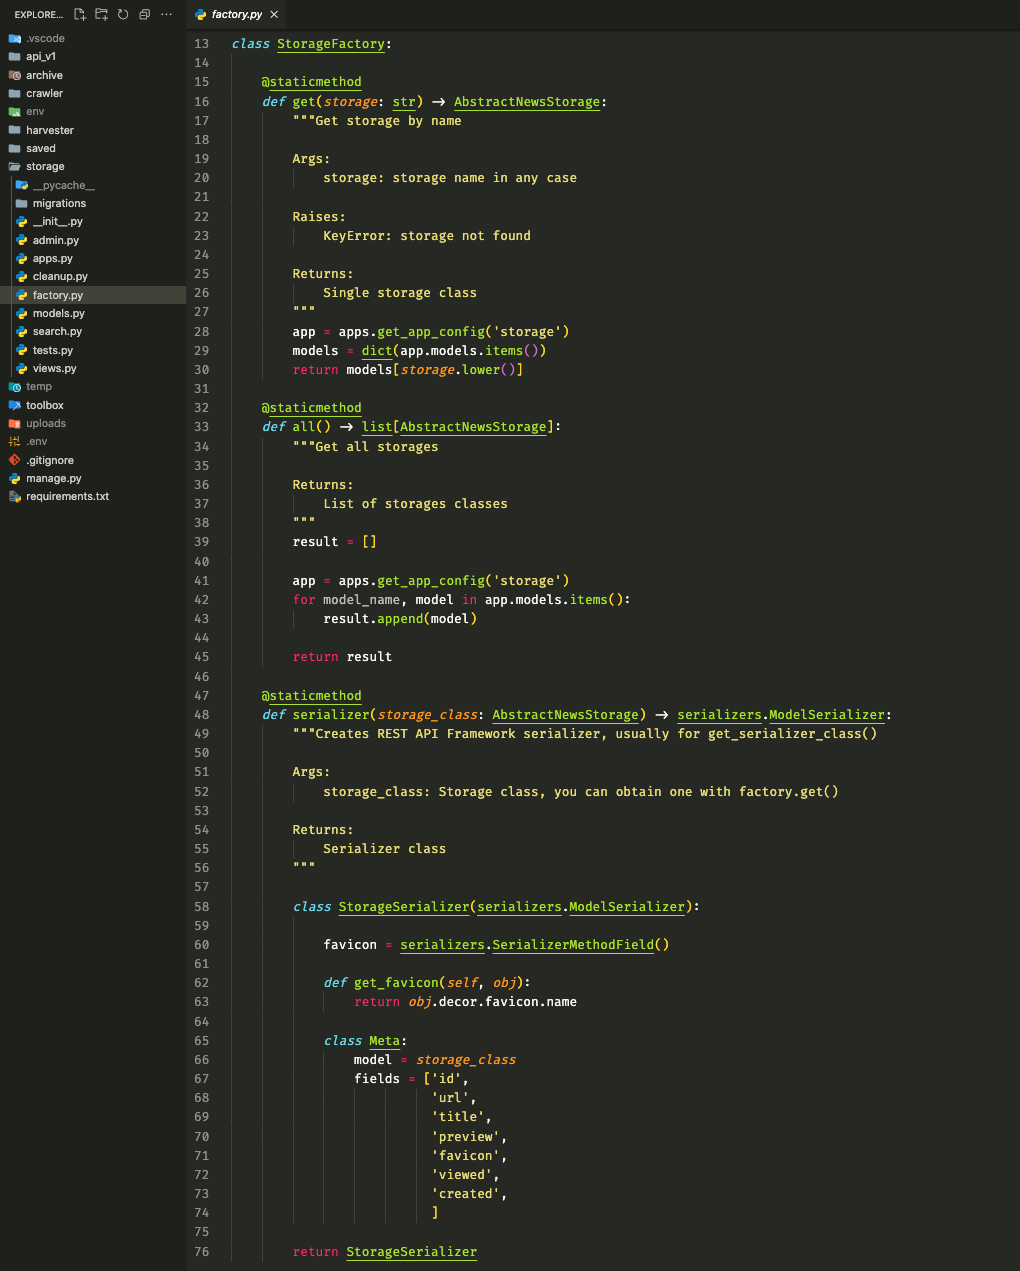Click @staticmethod decorator on line 47
Image resolution: width=1020 pixels, height=1271 pixels.
(312, 696)
